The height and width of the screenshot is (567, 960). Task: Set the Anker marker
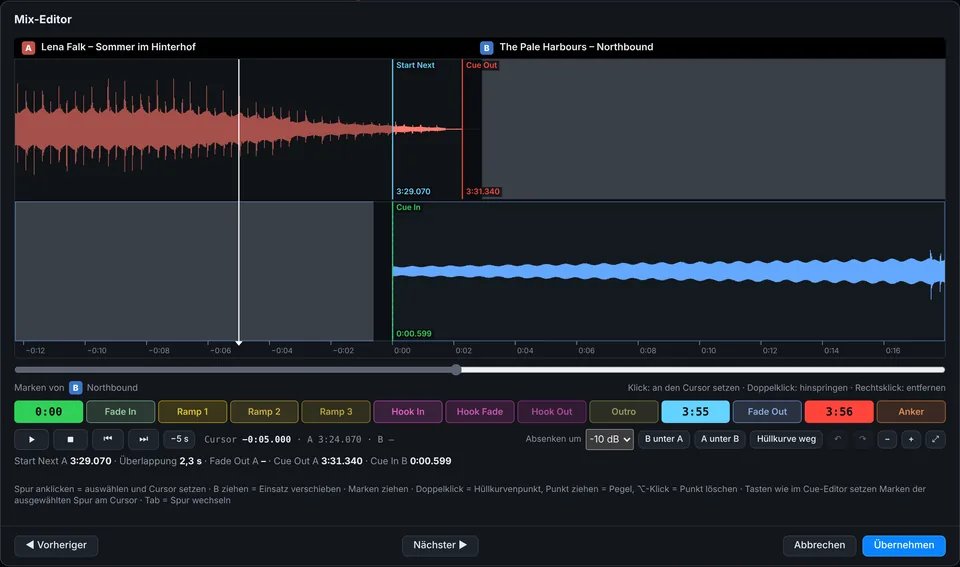[x=911, y=411]
